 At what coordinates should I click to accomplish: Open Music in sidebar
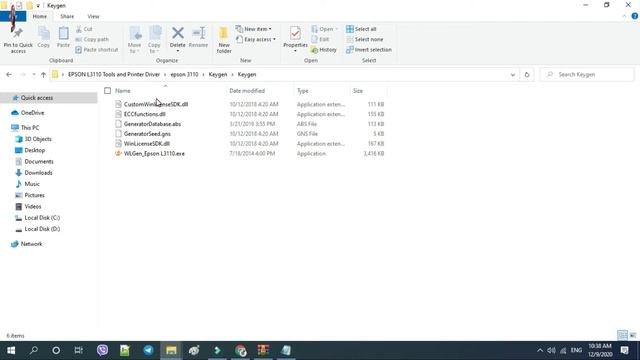[32, 184]
